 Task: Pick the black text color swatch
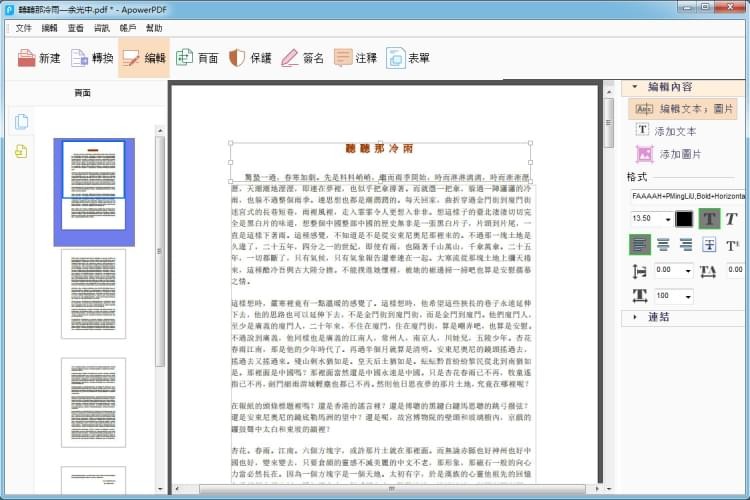(x=684, y=219)
